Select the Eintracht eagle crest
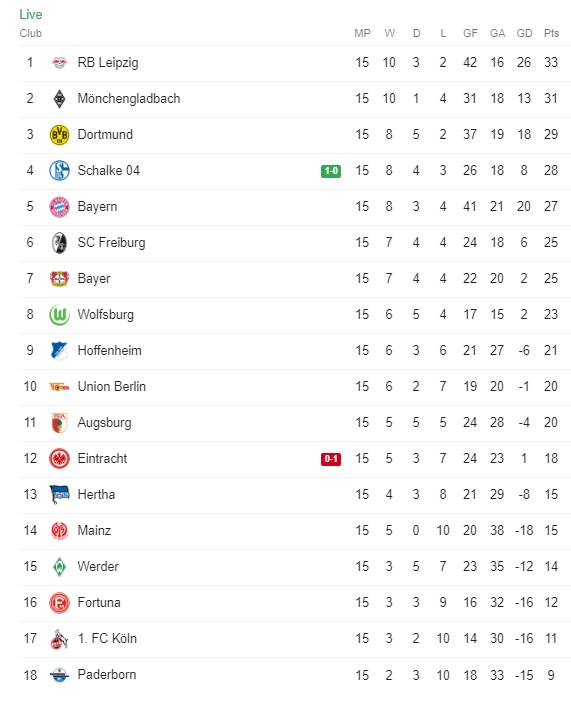This screenshot has height=716, width=571. pos(59,458)
